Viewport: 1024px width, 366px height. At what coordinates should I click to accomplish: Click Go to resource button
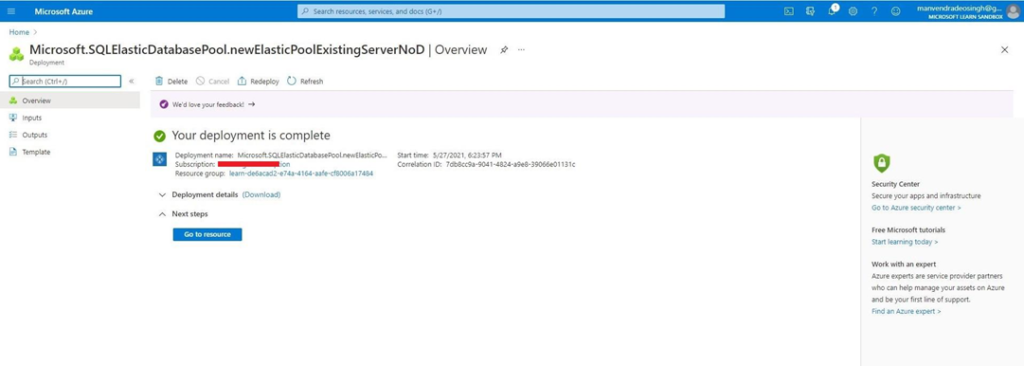click(x=207, y=234)
